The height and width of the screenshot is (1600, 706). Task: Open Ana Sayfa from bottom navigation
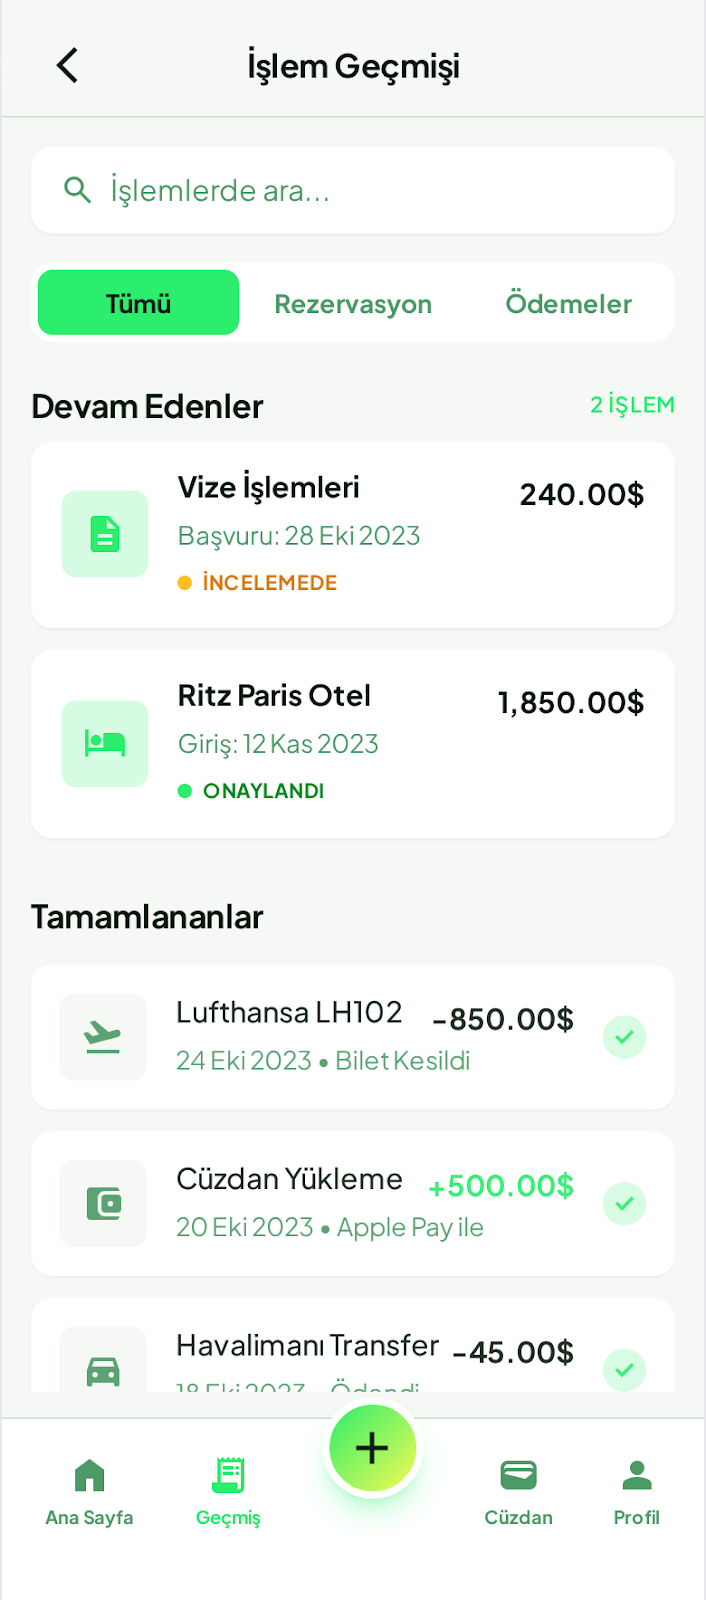coord(89,1491)
